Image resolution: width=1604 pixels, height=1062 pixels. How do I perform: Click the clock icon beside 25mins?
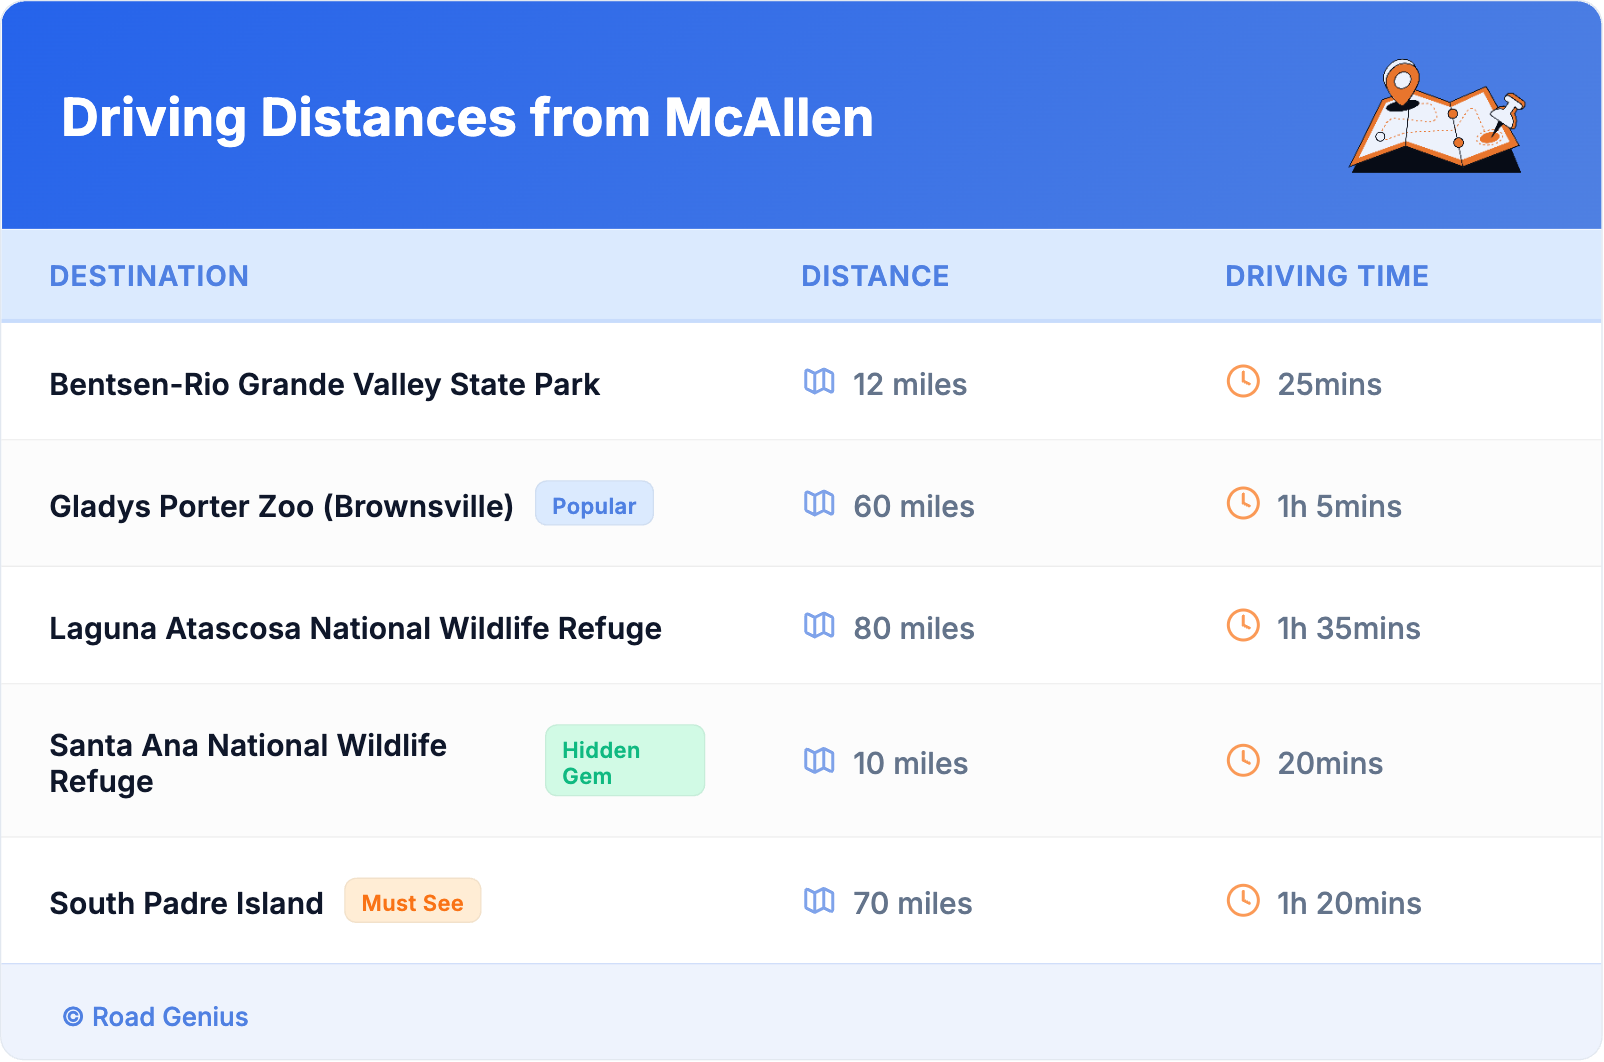tap(1243, 382)
